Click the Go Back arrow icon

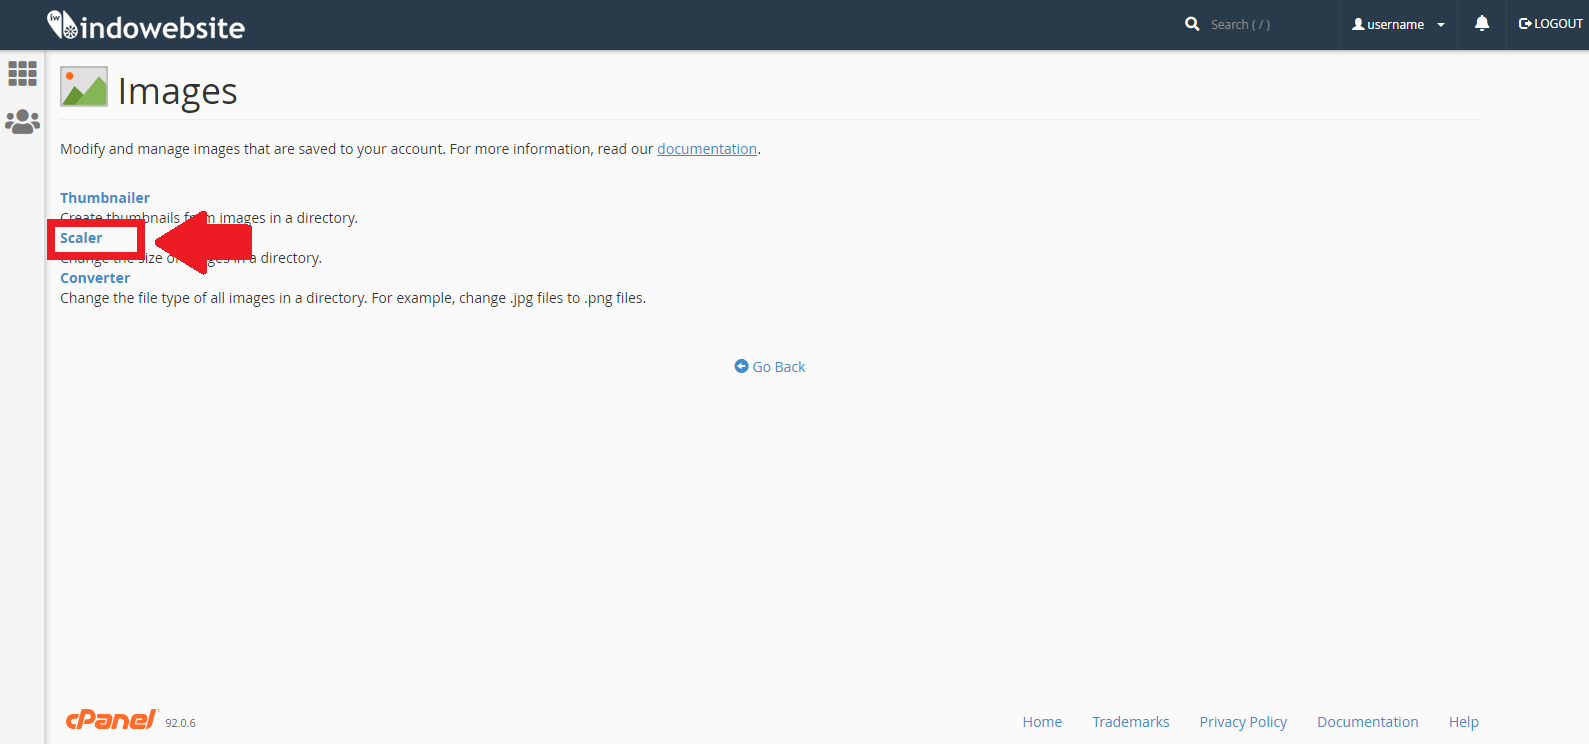coord(741,367)
